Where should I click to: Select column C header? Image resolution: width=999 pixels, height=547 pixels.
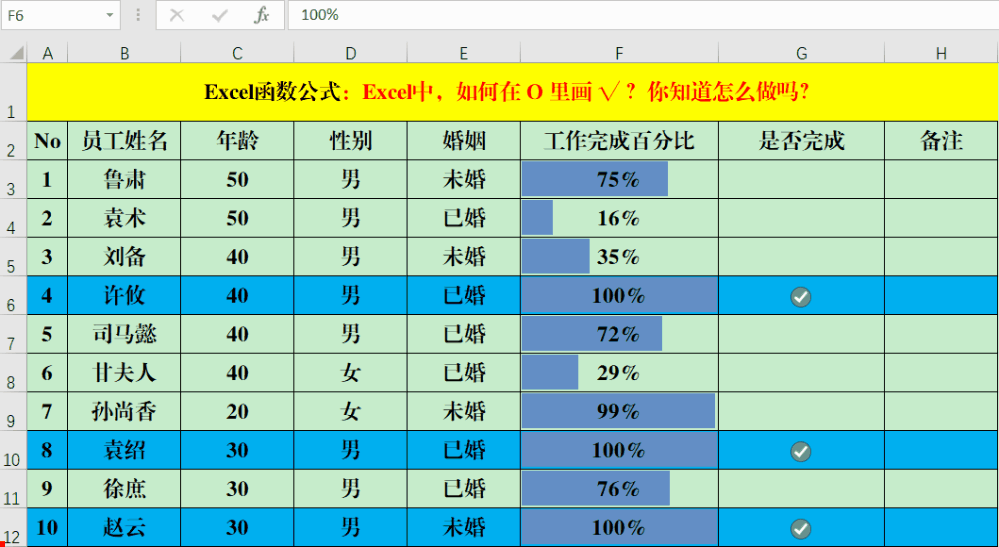(x=237, y=53)
